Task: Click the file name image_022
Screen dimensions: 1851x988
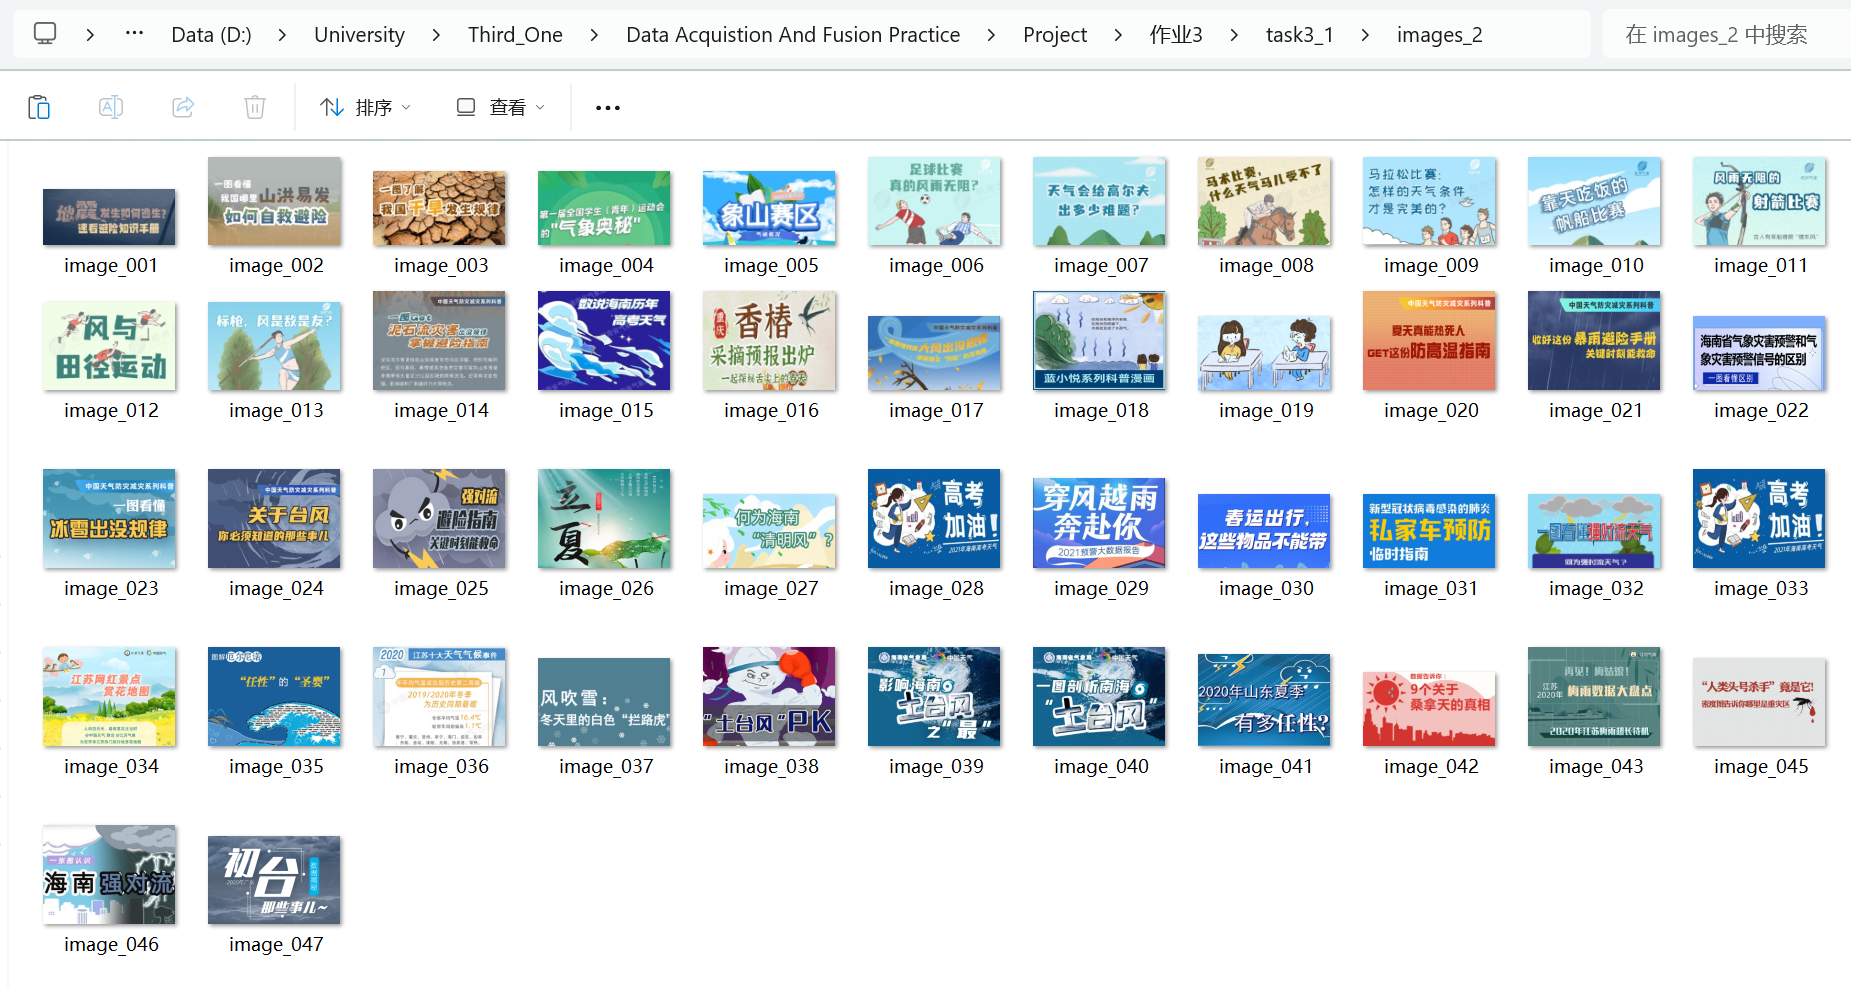Action: click(x=1761, y=411)
